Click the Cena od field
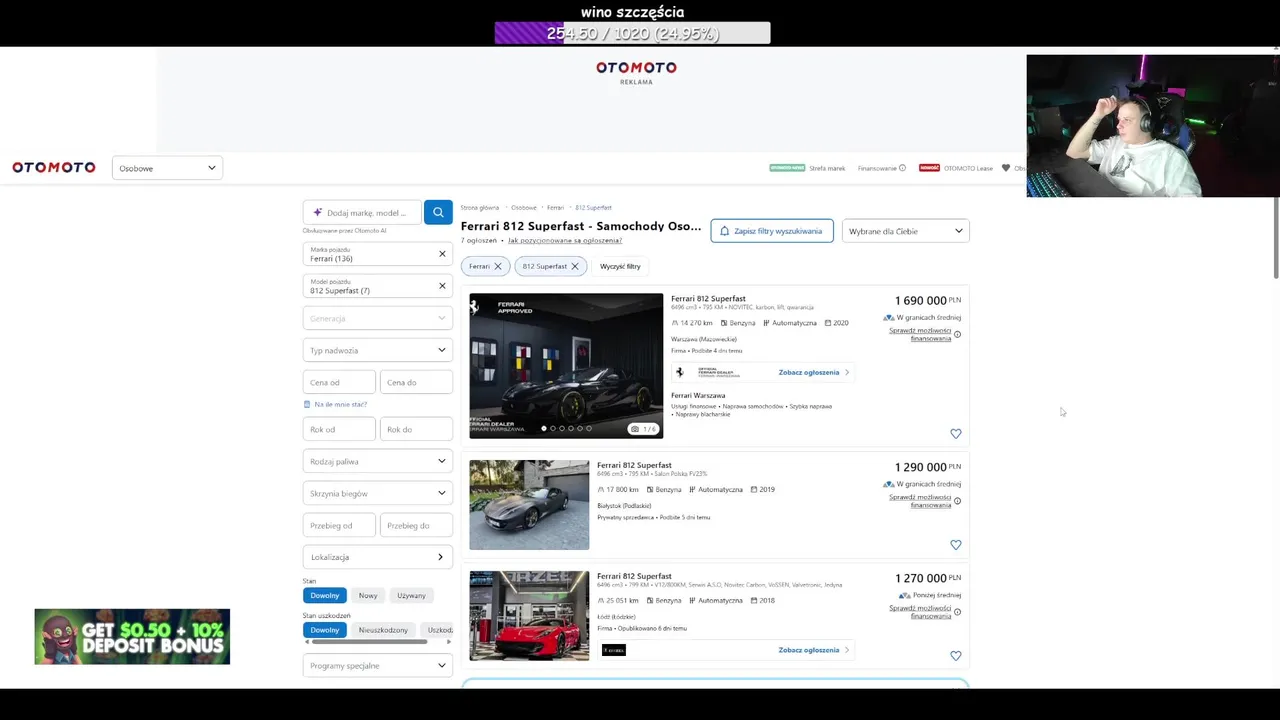The height and width of the screenshot is (720, 1280). pyautogui.click(x=339, y=382)
